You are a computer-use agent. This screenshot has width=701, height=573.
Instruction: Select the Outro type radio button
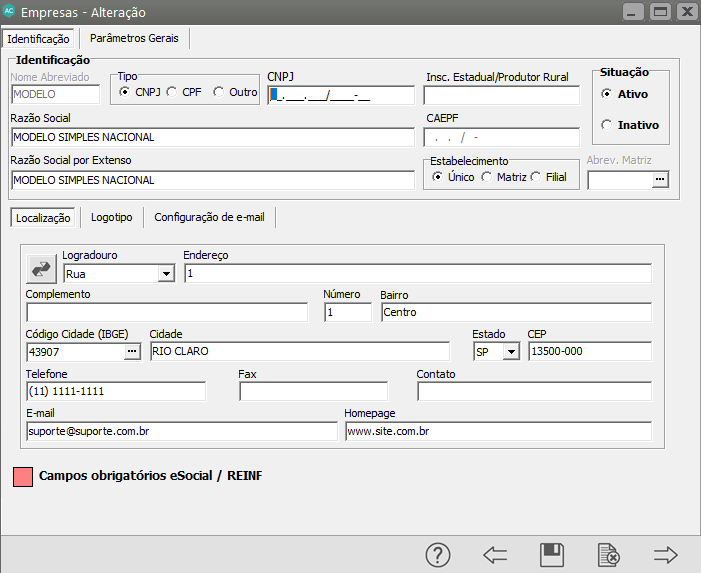pos(219,92)
